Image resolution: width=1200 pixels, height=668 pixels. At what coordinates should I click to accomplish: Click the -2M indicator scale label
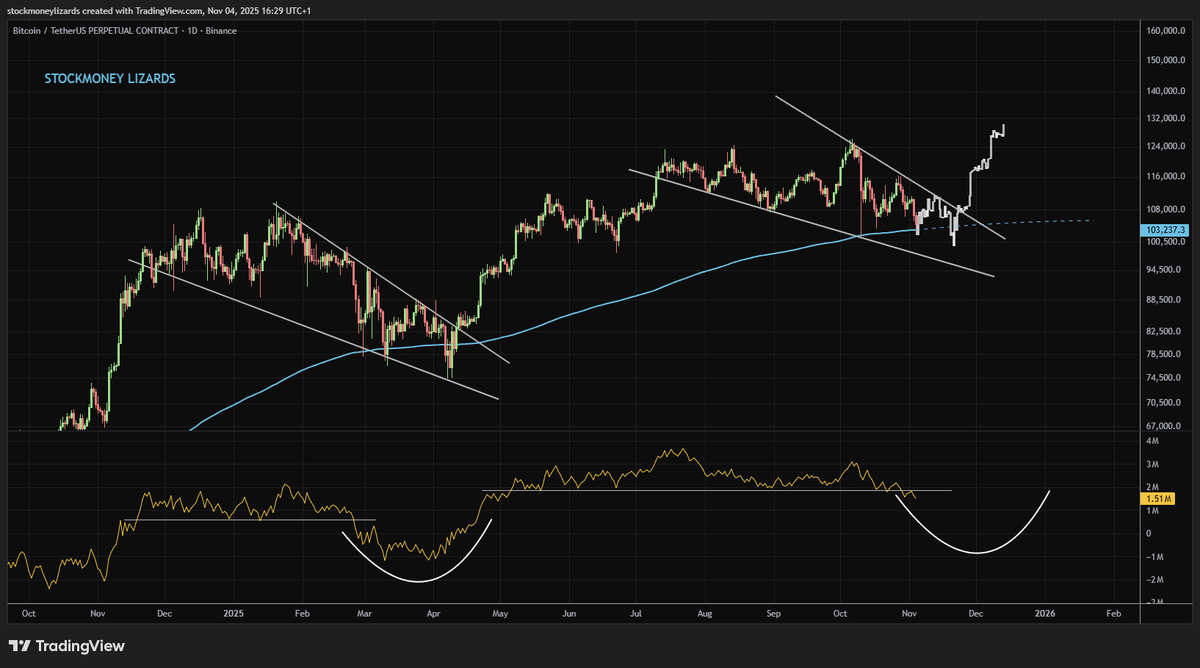click(1153, 580)
